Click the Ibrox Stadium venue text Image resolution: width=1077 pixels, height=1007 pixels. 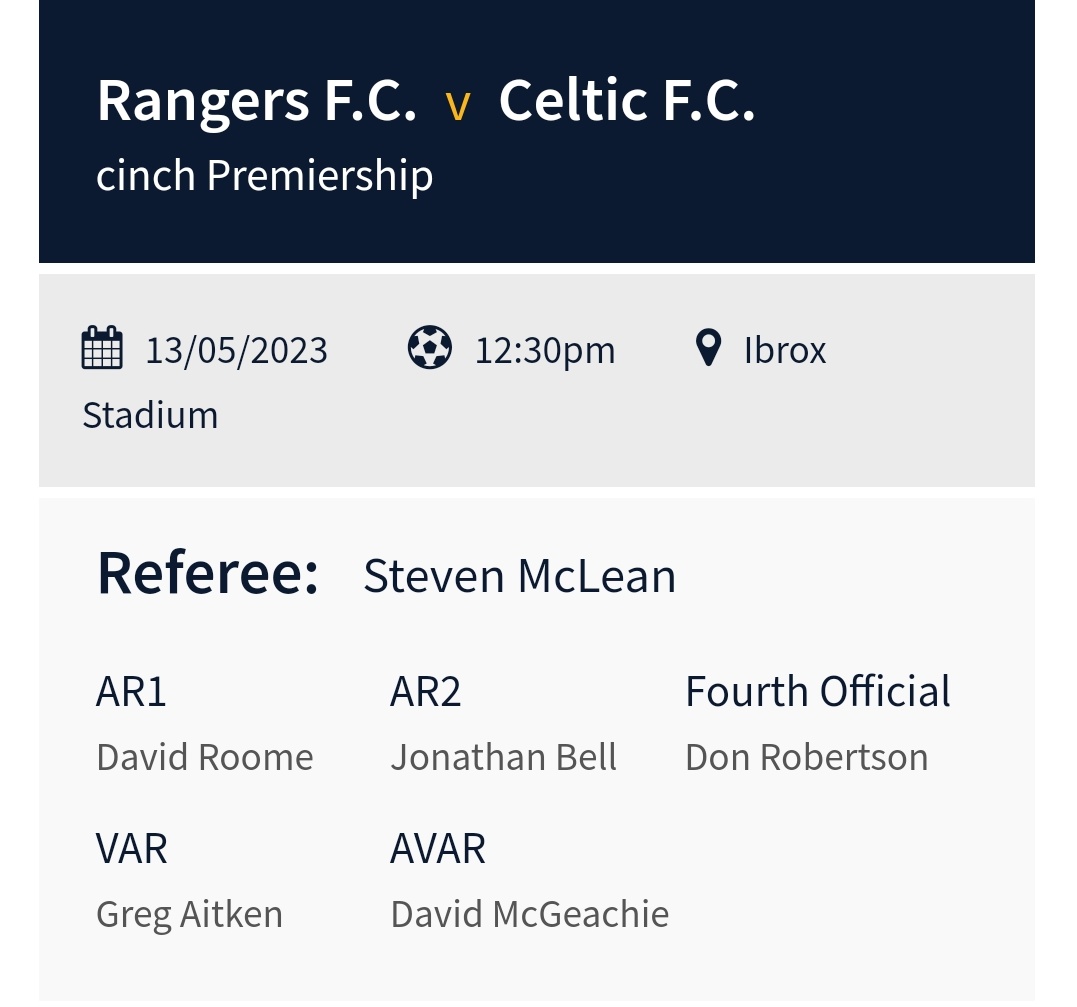[785, 351]
